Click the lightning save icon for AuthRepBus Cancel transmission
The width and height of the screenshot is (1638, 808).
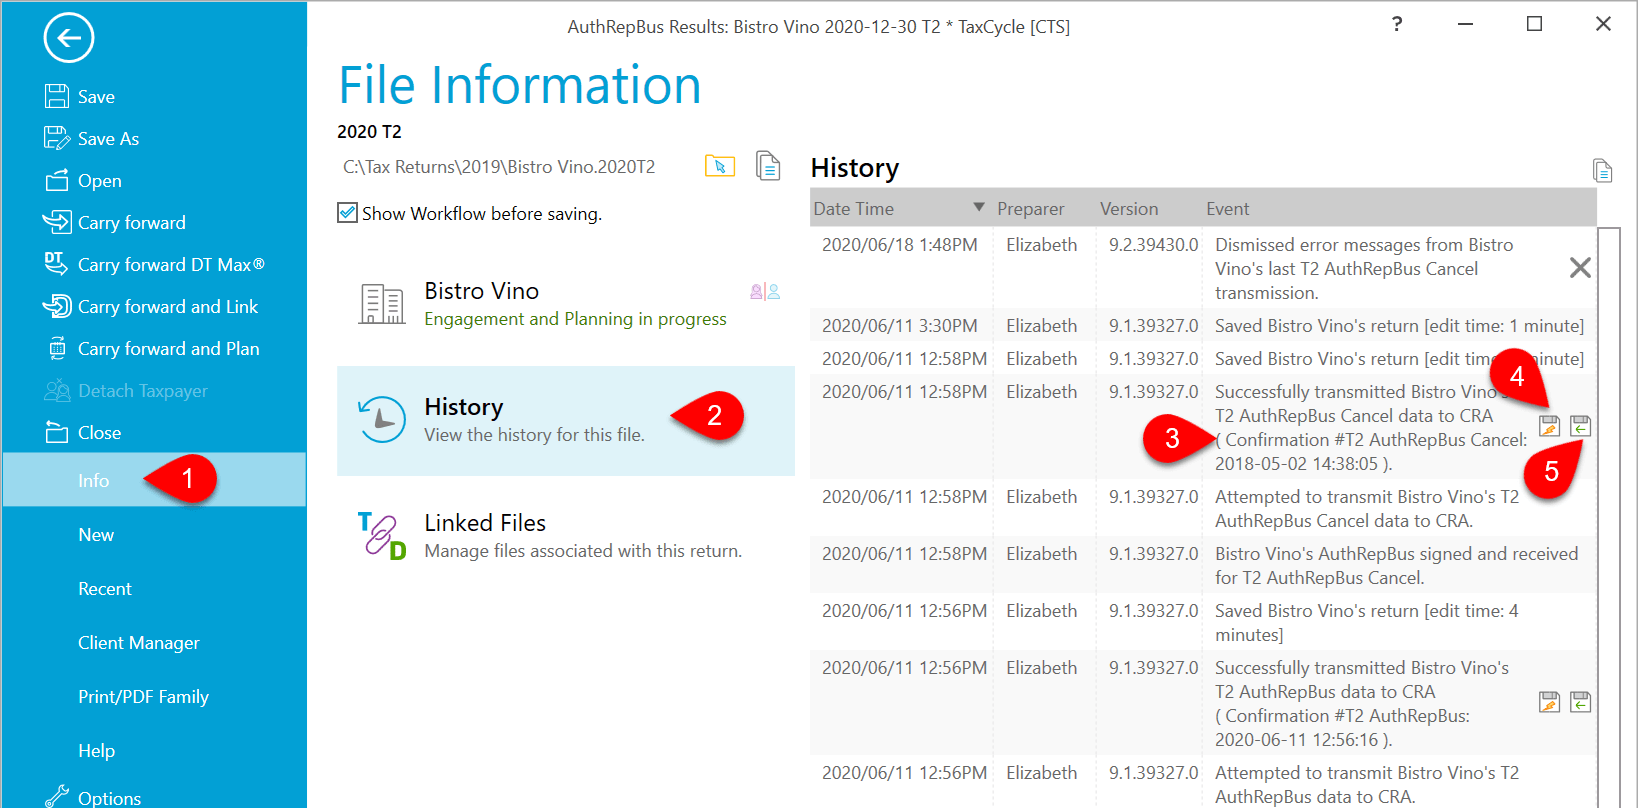click(x=1549, y=426)
